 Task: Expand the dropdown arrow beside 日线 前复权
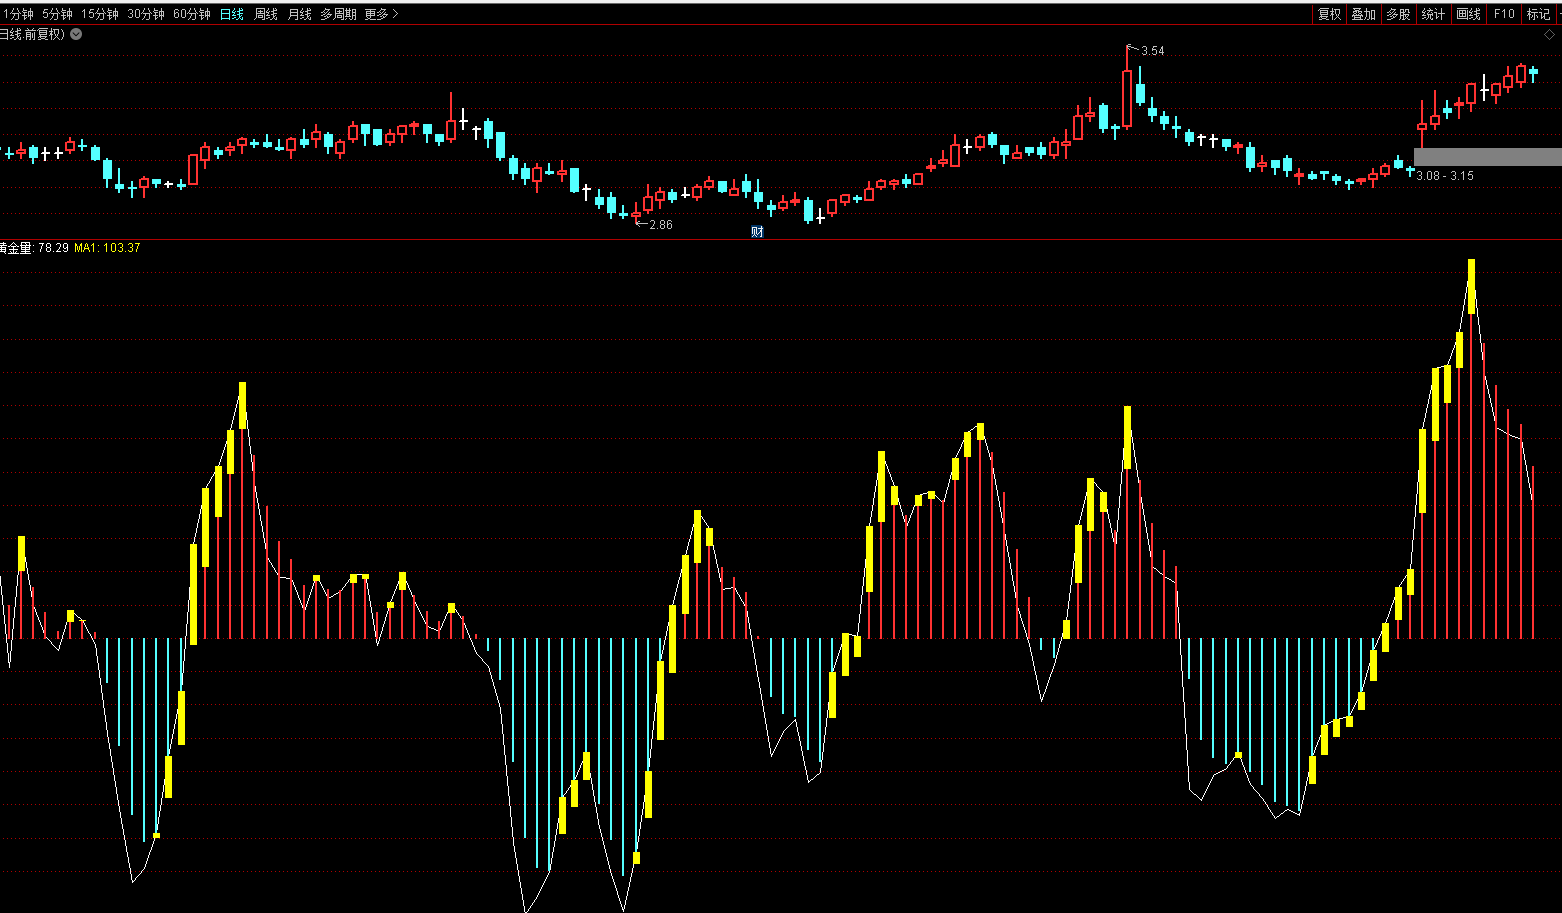point(77,34)
